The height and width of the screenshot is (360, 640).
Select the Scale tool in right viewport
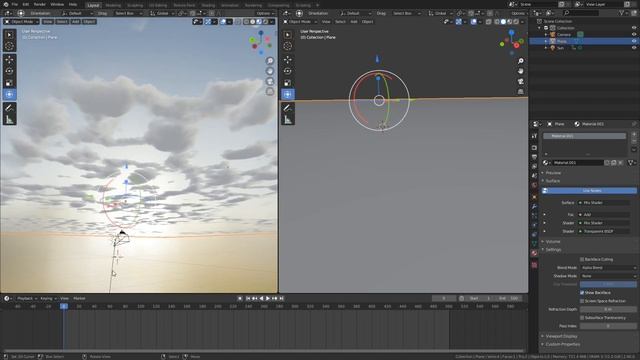click(288, 83)
